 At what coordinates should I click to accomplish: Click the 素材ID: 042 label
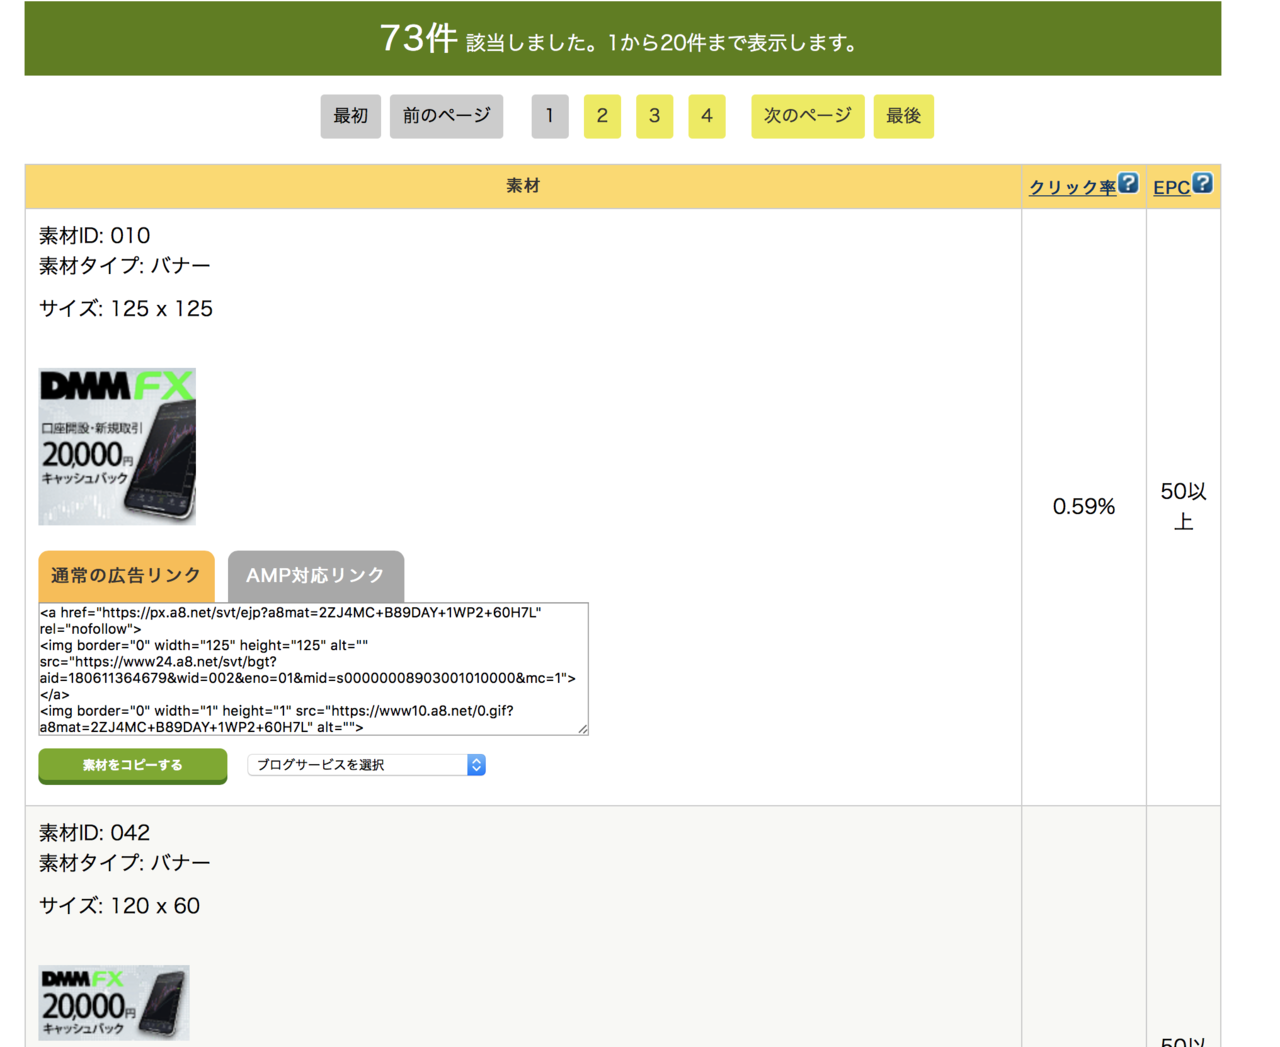point(94,833)
